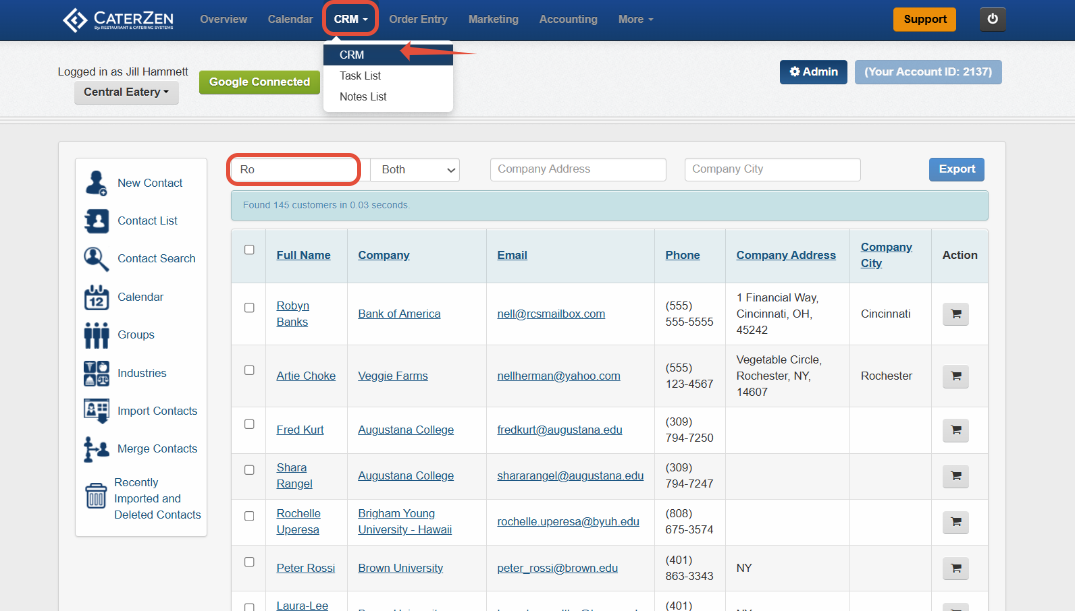Open Brown University company link
Viewport: 1075px width, 611px height.
(400, 568)
